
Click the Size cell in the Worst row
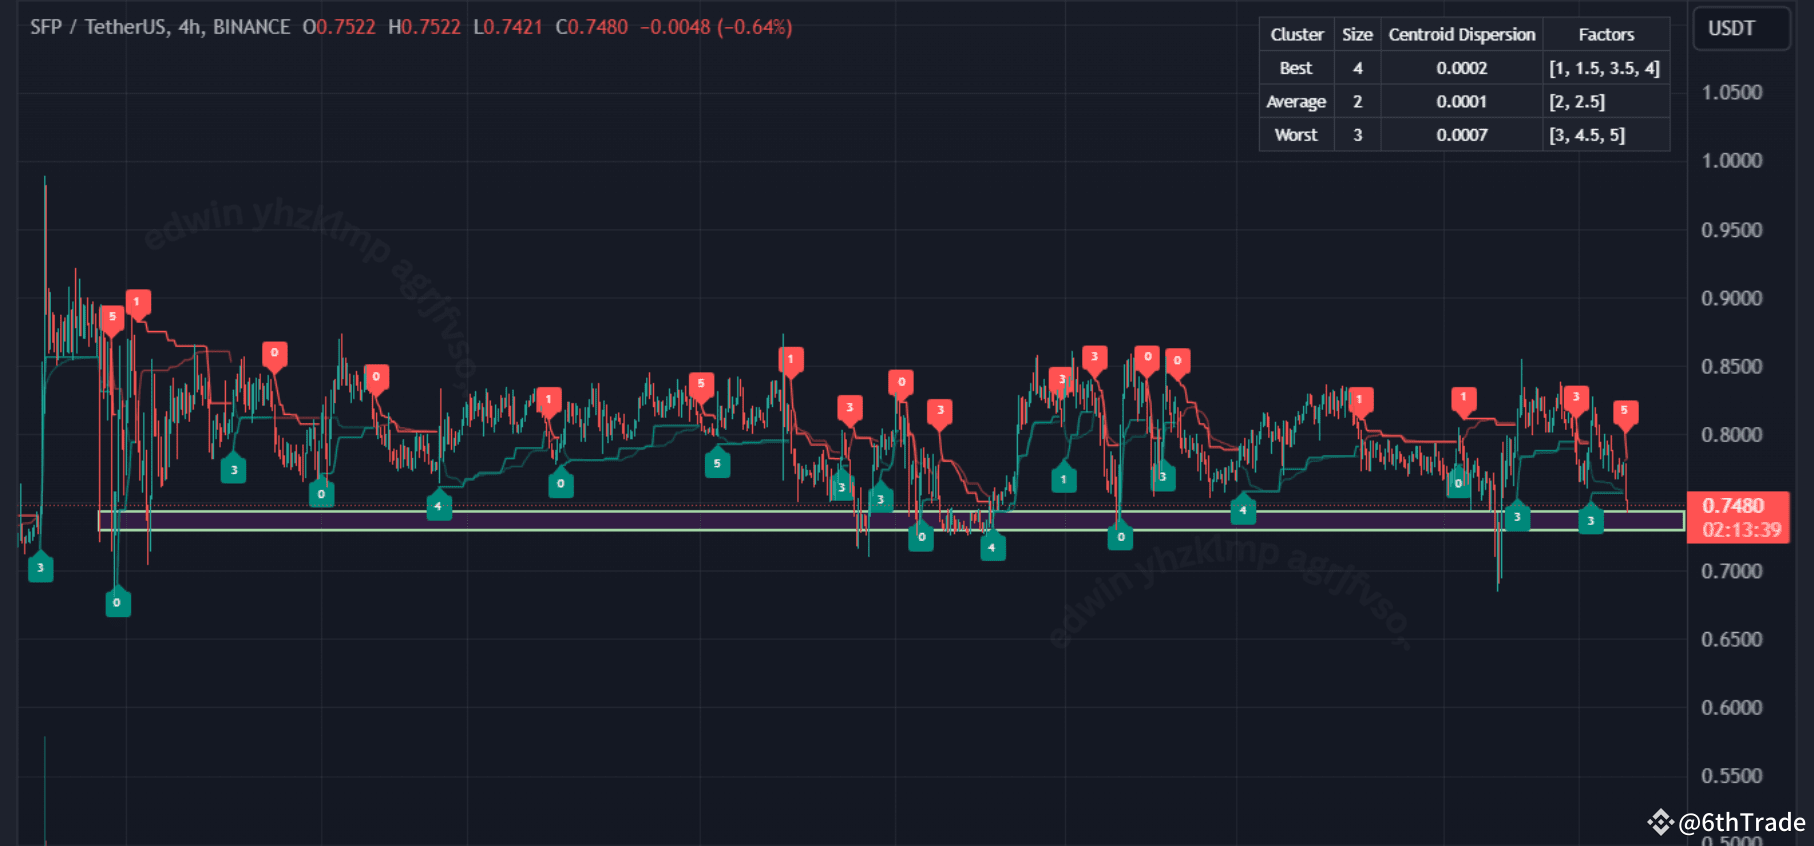click(x=1357, y=135)
